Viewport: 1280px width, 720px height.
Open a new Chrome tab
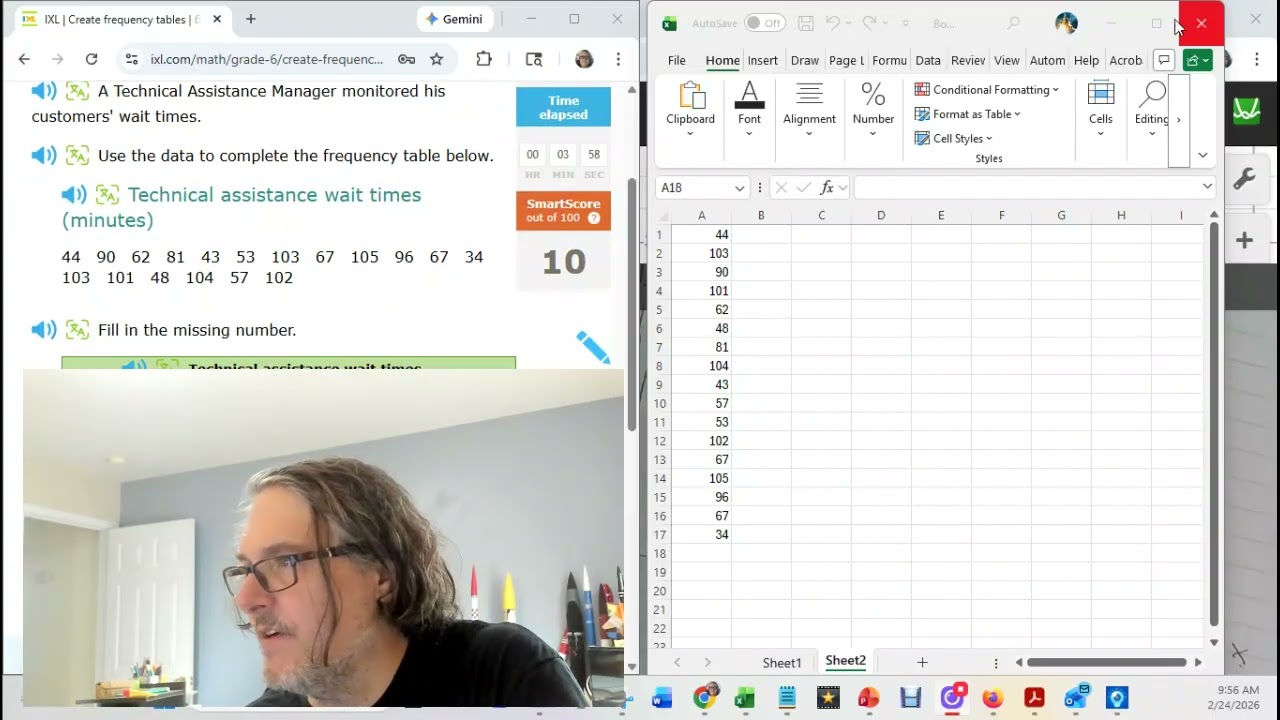pyautogui.click(x=250, y=19)
